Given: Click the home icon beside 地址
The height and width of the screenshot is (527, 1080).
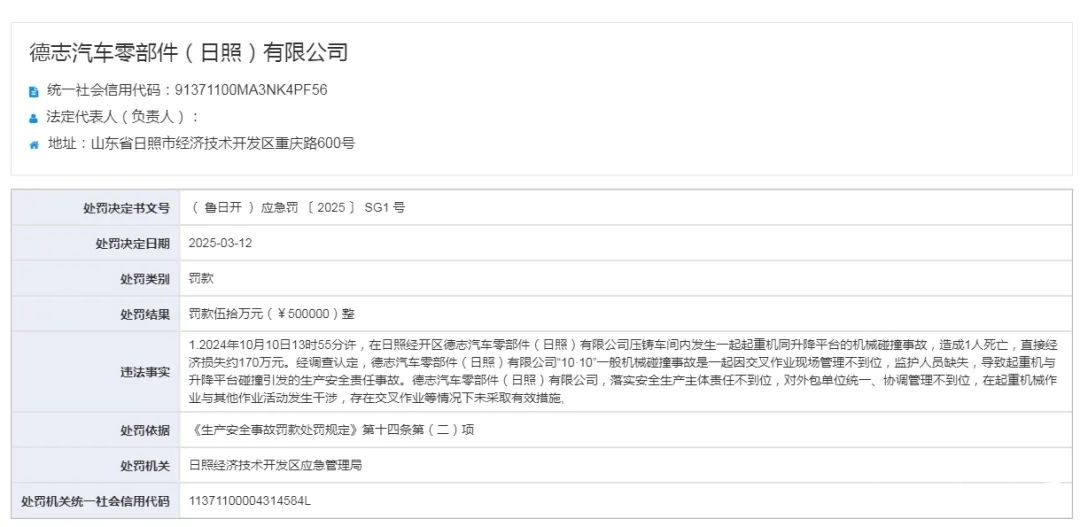Looking at the screenshot, I should pos(33,145).
